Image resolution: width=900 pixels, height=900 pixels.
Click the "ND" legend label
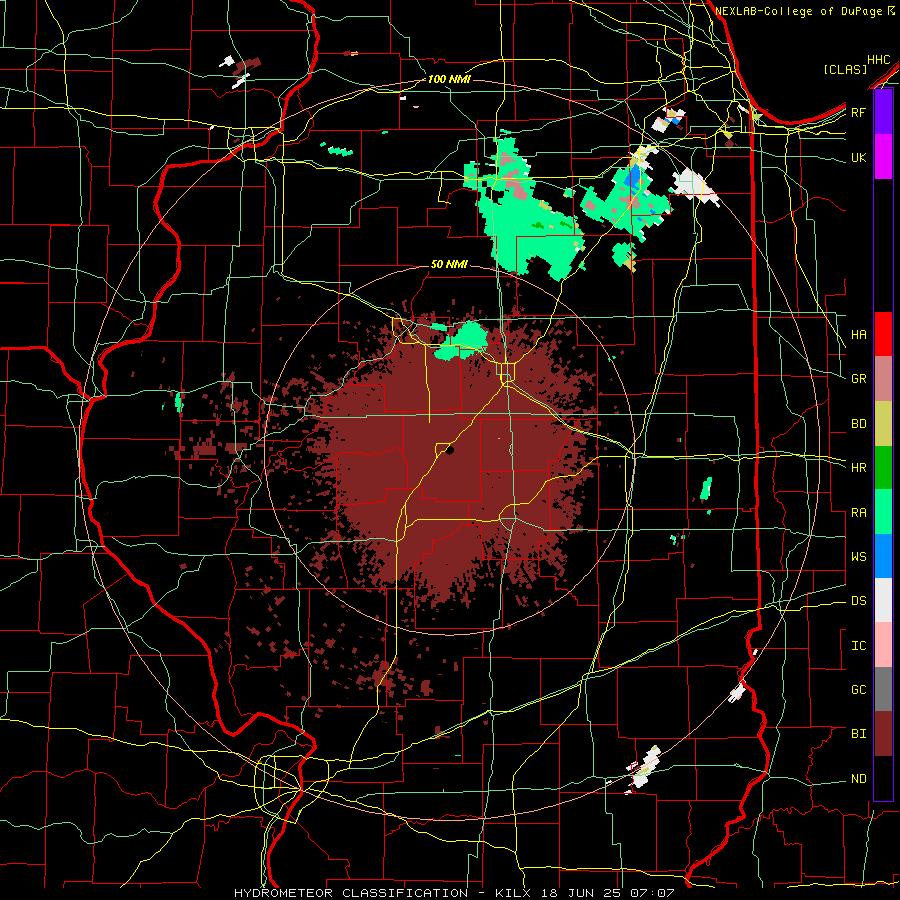tap(859, 779)
